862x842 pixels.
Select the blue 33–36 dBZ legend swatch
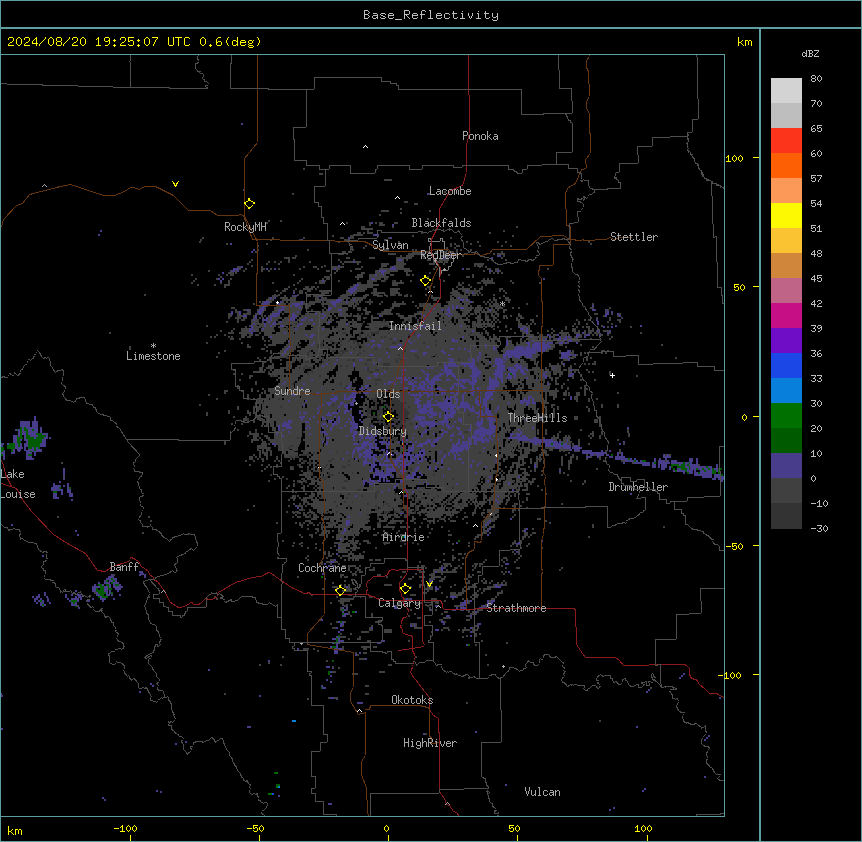click(786, 365)
